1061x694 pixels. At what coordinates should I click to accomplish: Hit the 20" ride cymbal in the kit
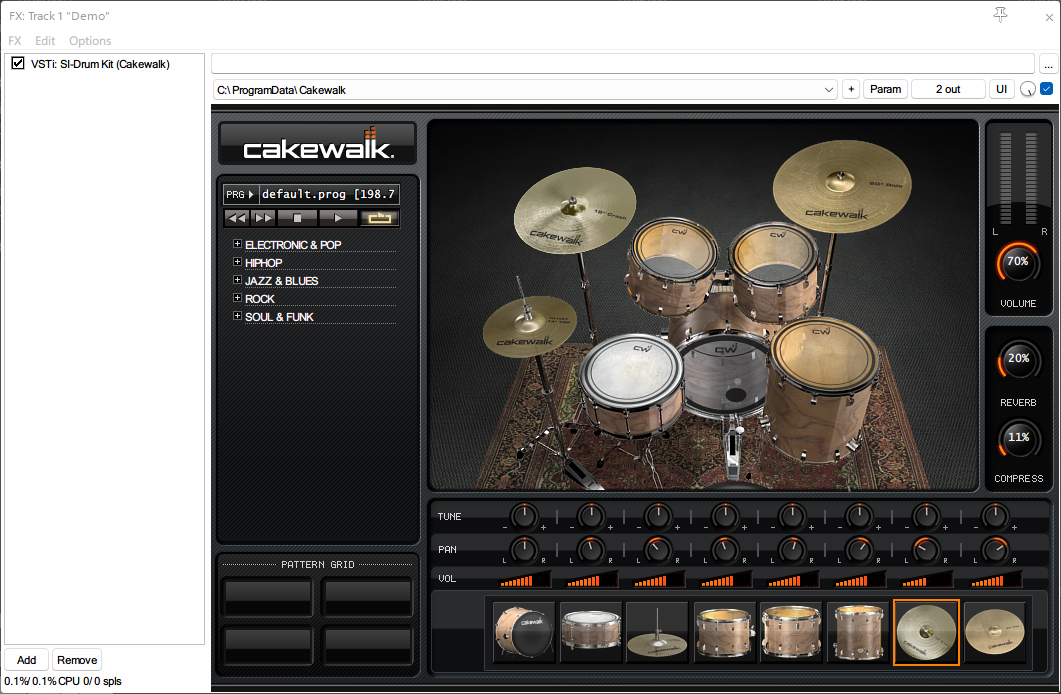[842, 185]
